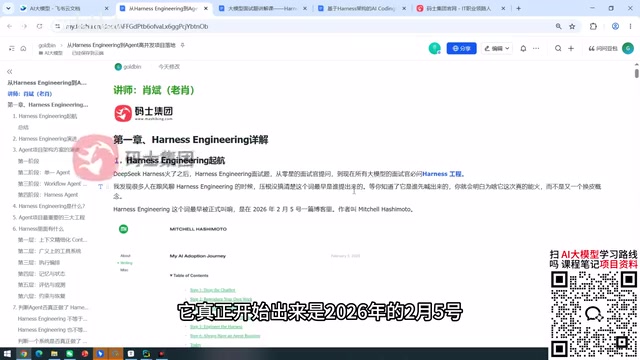640x360 pixels.
Task: Open Chrome from the taskbar
Action: click(24, 353)
